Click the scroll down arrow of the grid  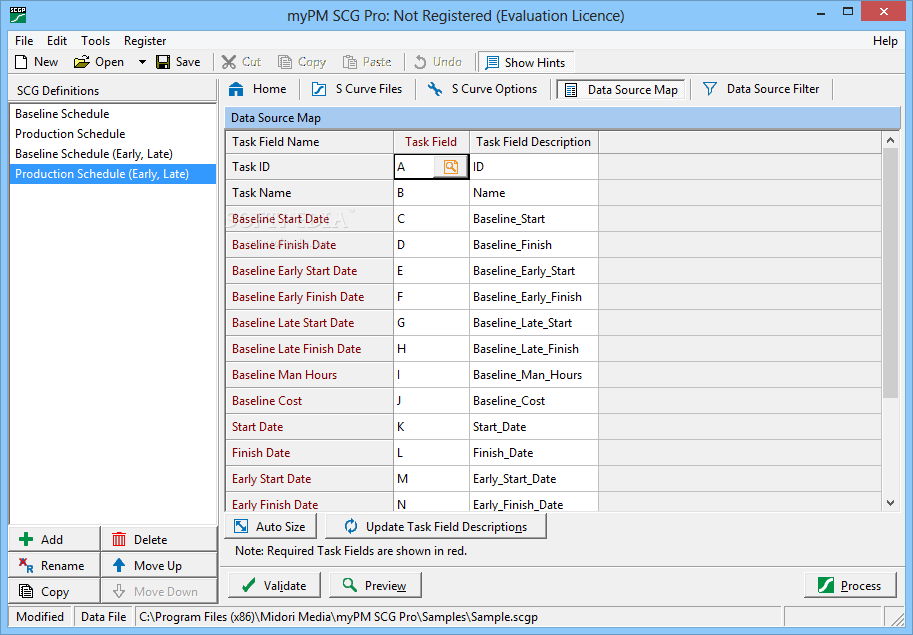pyautogui.click(x=890, y=503)
